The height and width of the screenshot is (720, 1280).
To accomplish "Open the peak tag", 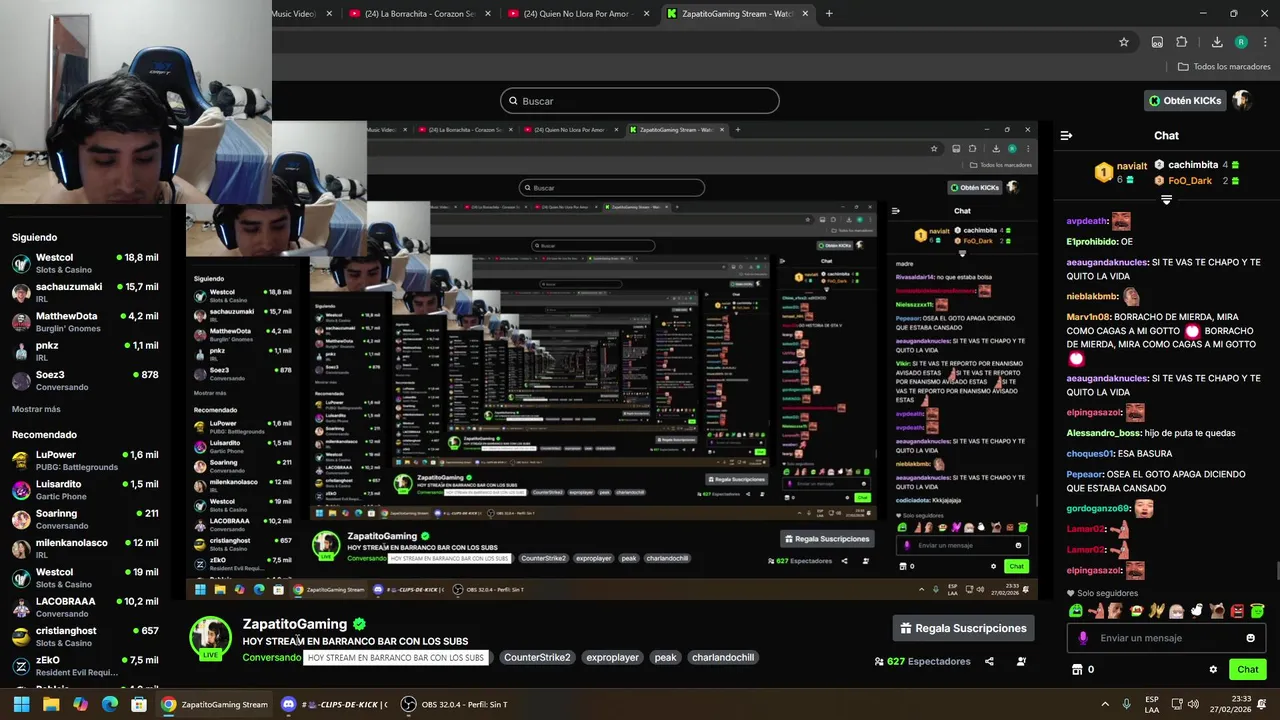I will tap(665, 657).
